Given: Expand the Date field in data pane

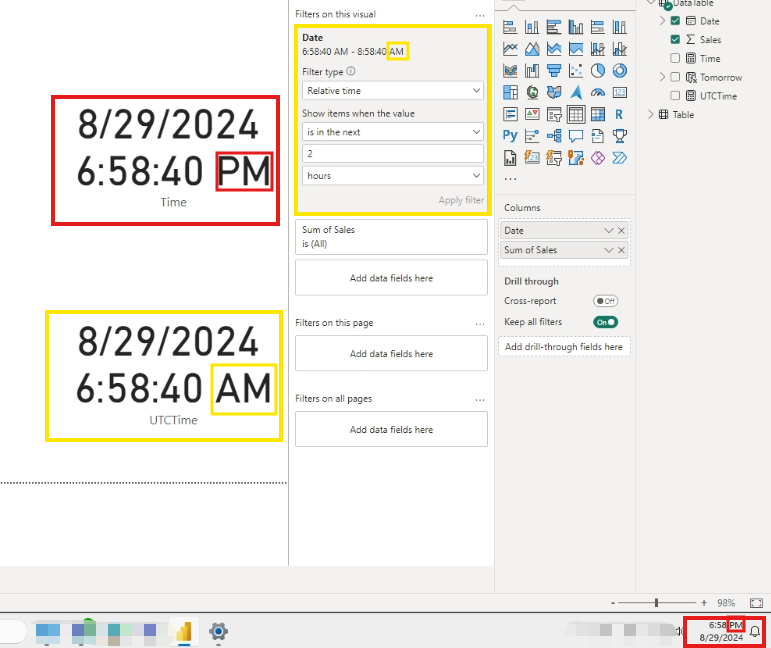Looking at the screenshot, I should point(662,21).
